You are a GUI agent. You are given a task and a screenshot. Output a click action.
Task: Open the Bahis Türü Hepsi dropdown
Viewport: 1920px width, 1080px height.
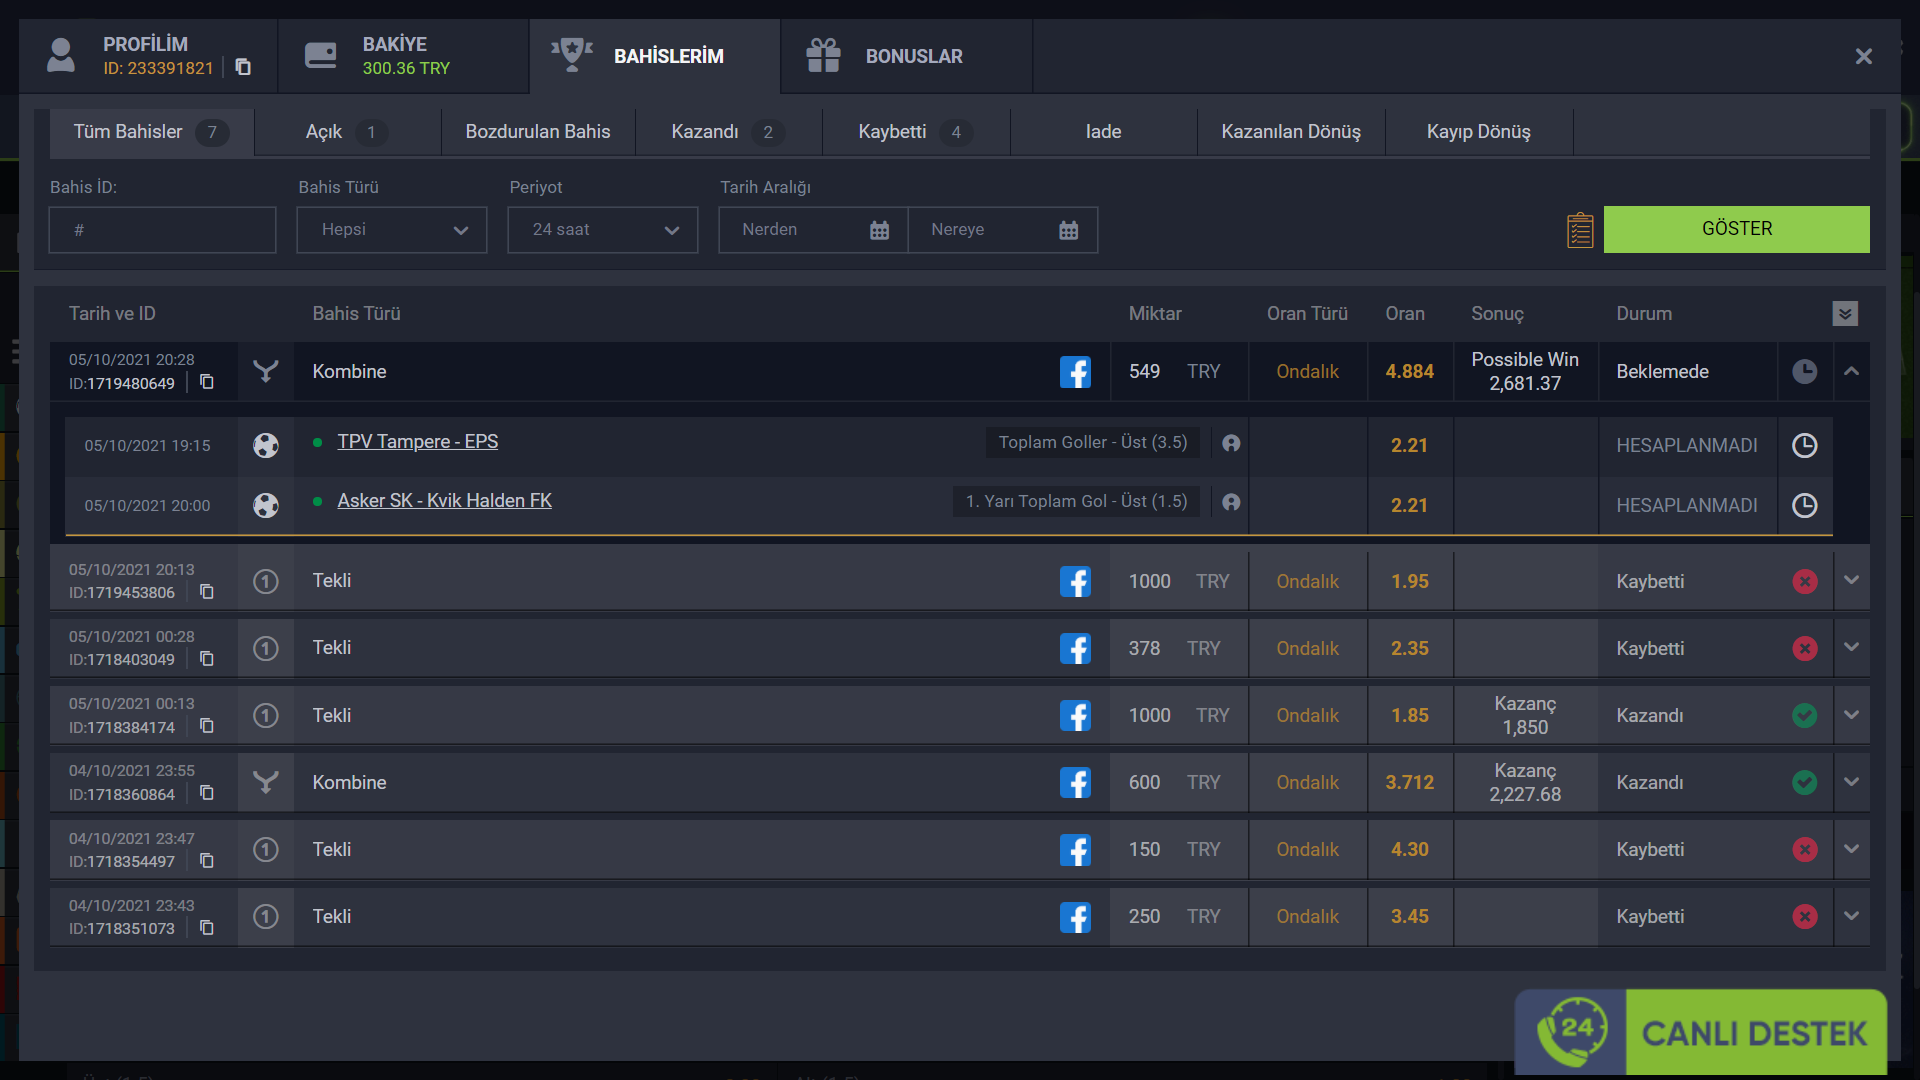392,230
